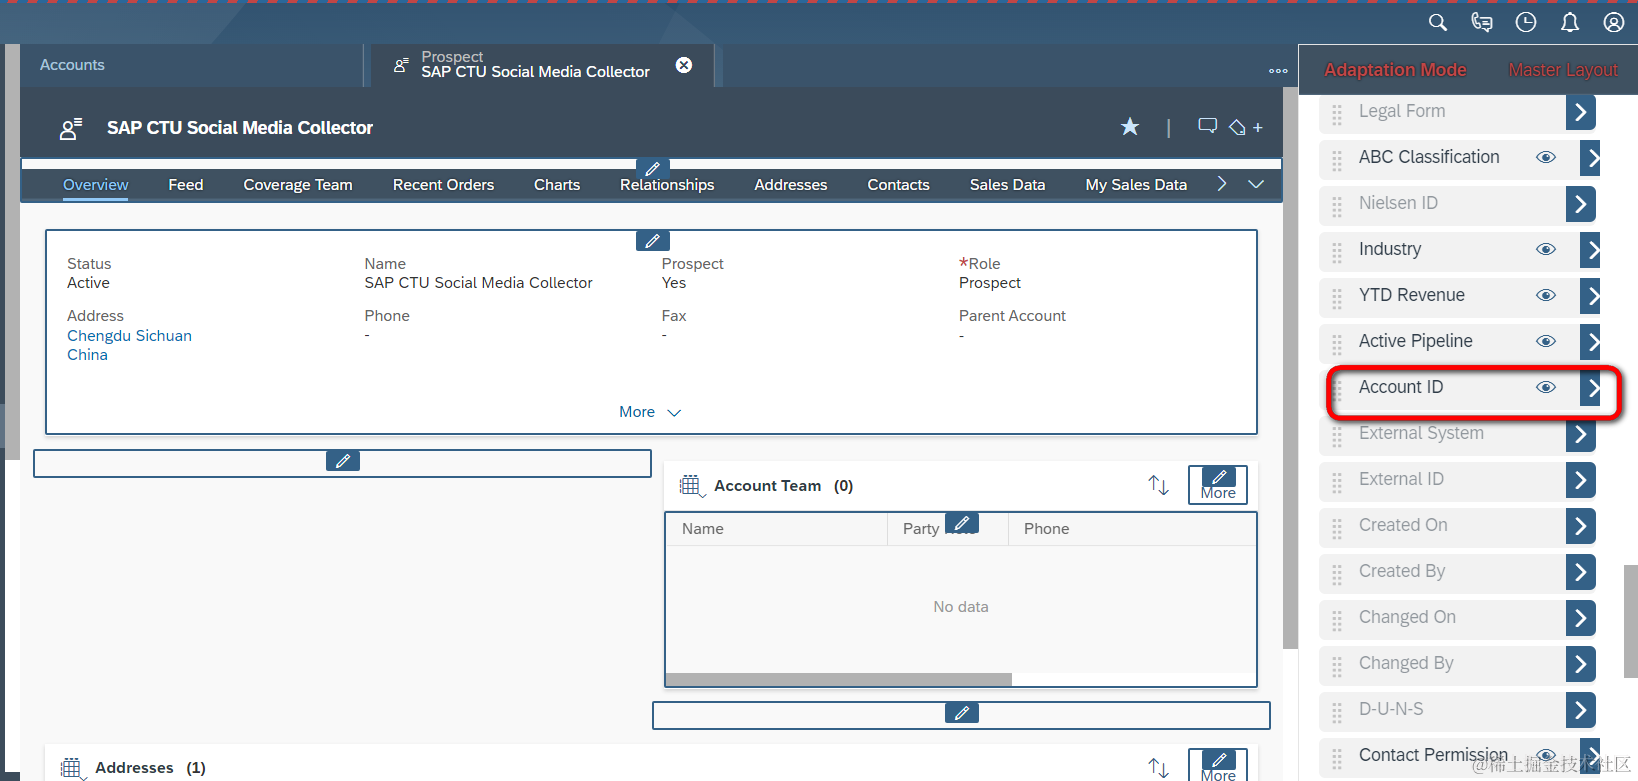Click the comment bubble icon in header

click(x=1208, y=126)
